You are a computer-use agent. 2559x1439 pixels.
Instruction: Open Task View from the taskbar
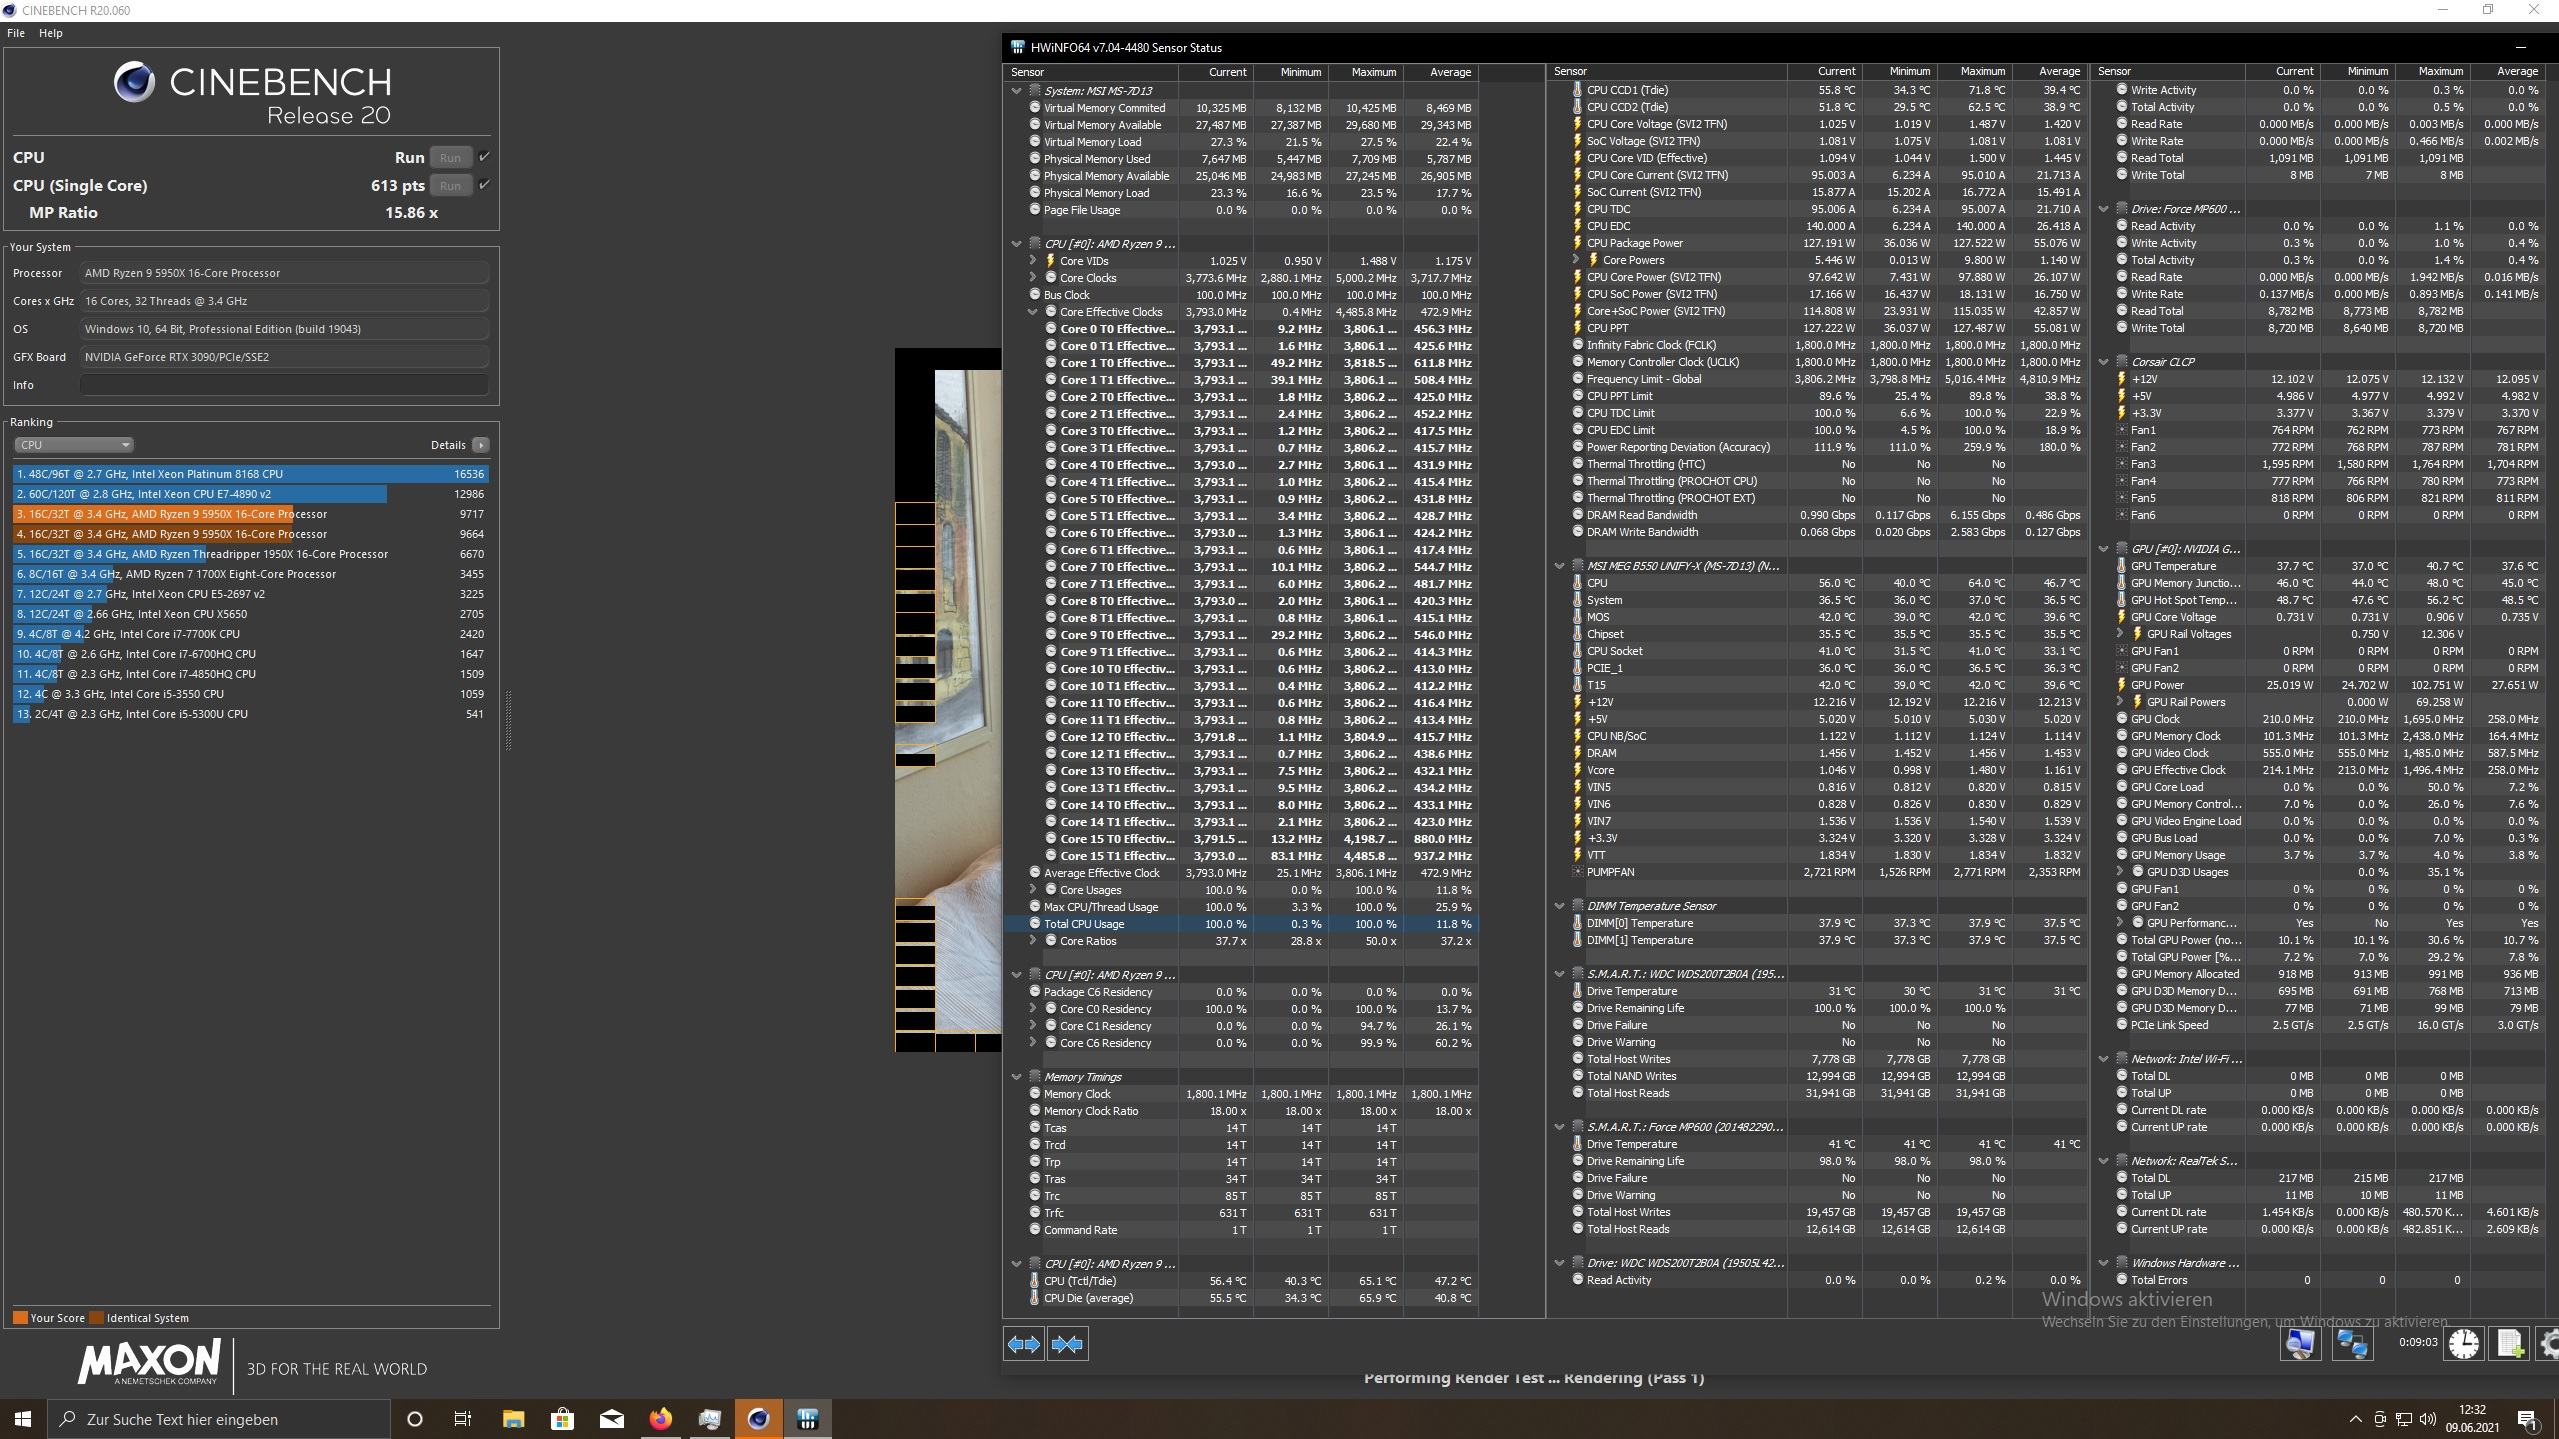pyautogui.click(x=462, y=1419)
